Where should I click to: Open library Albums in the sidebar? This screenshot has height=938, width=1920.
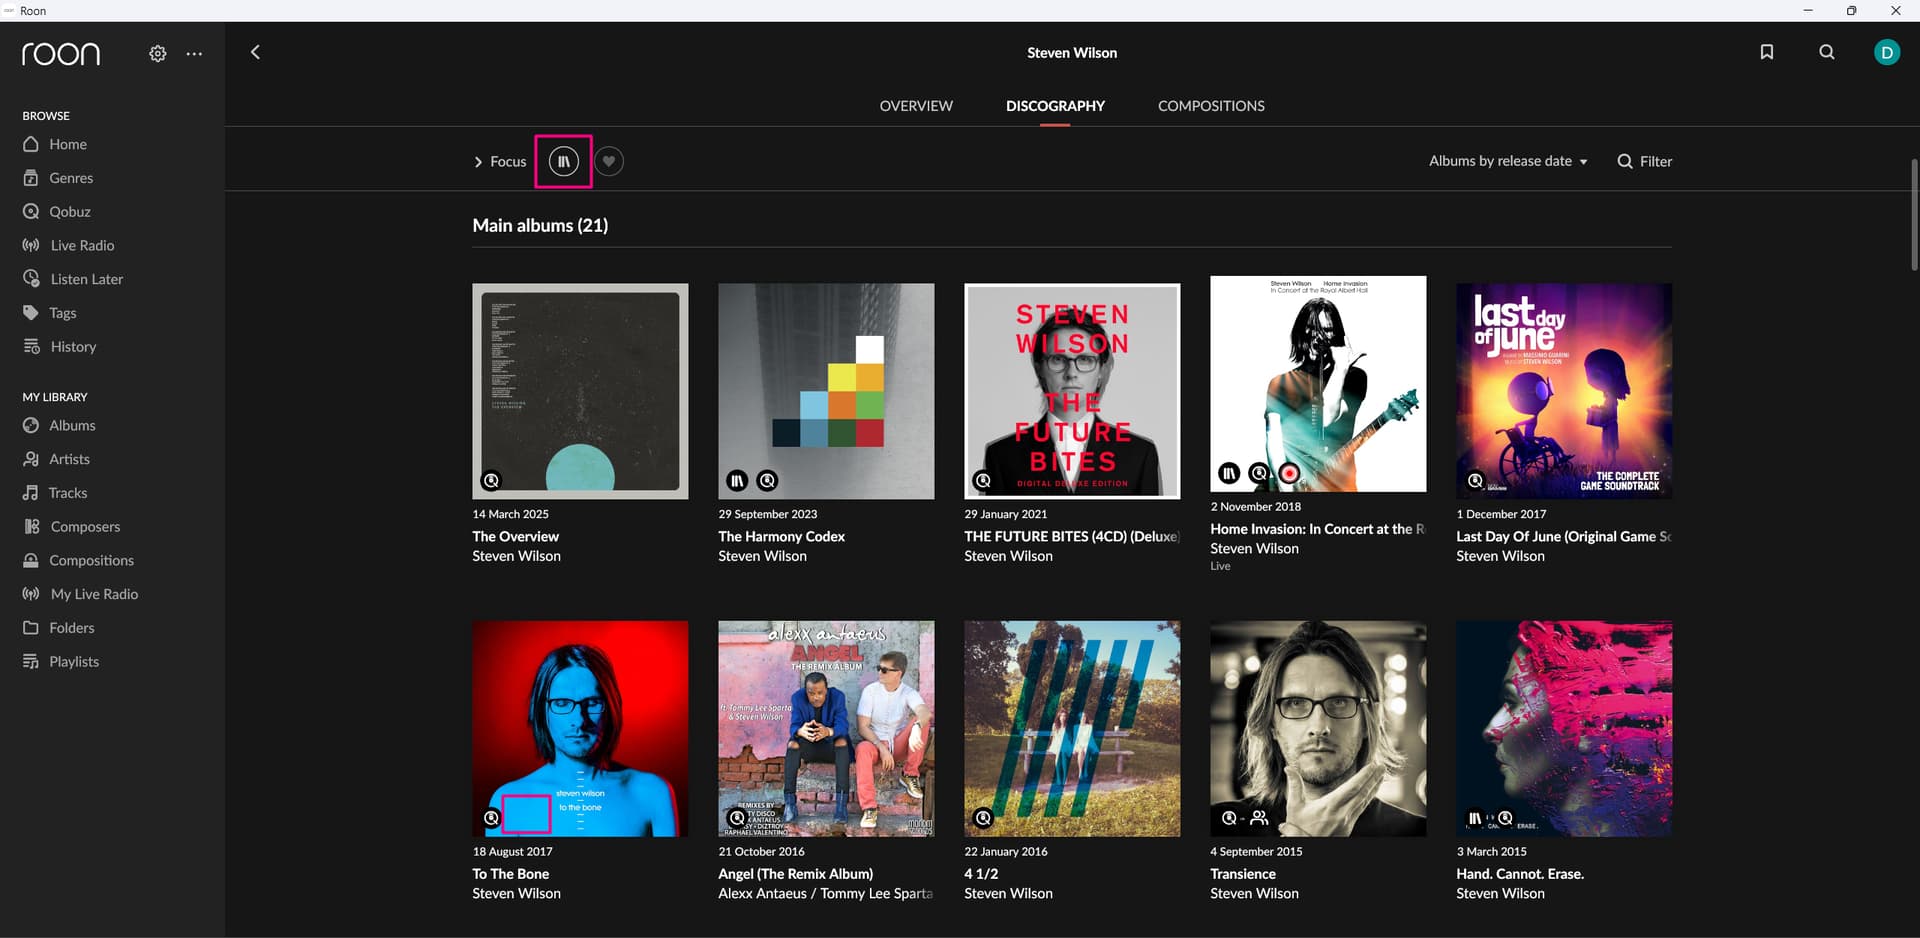(72, 425)
